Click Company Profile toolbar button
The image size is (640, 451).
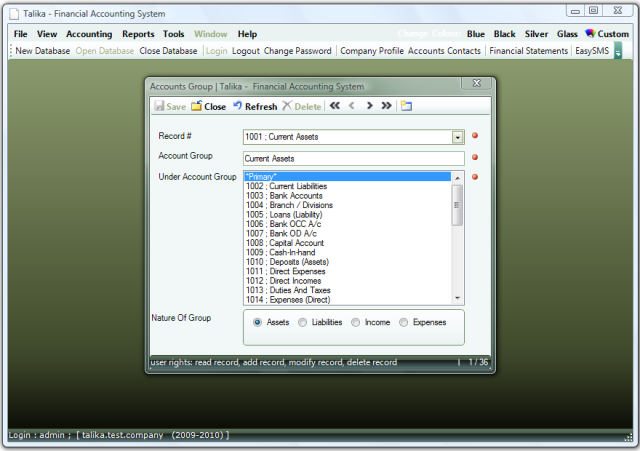(x=372, y=51)
